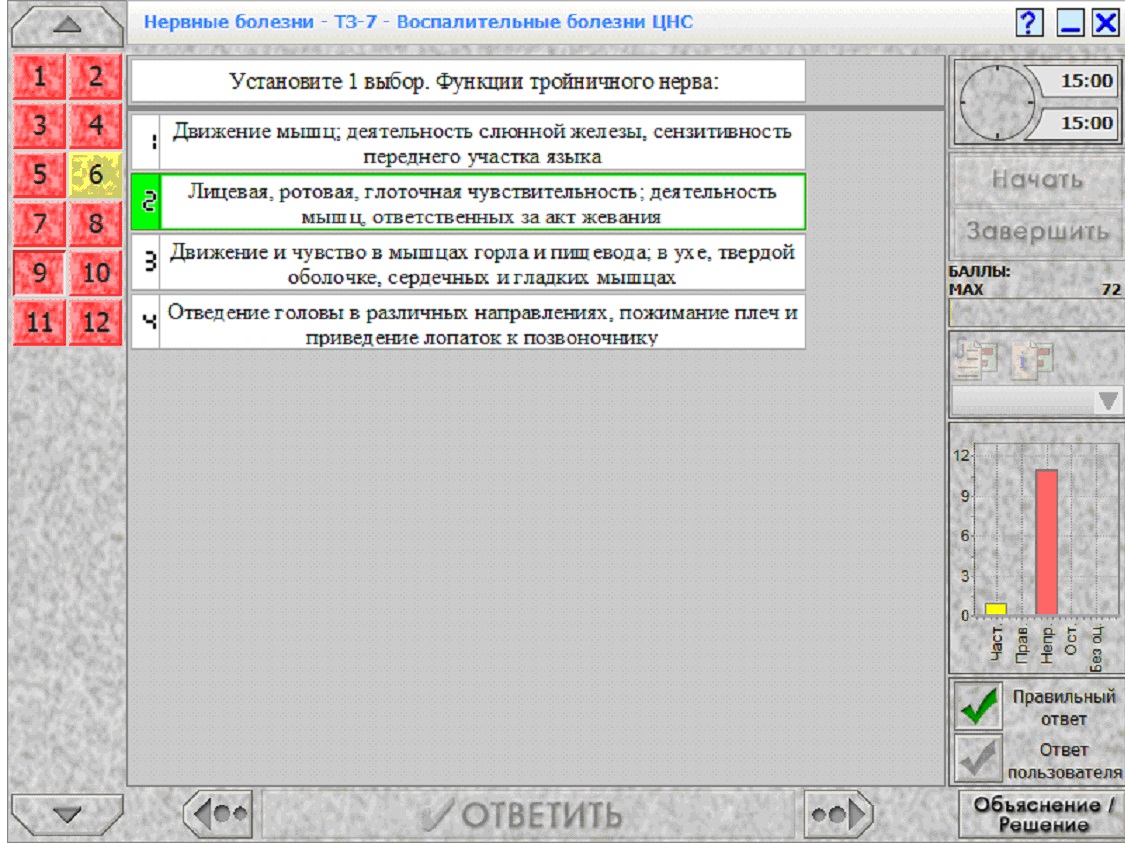Viewport: 1125px width, 843px height.
Task: Submit answer with ОТВЕТИТЬ button
Action: tap(528, 814)
